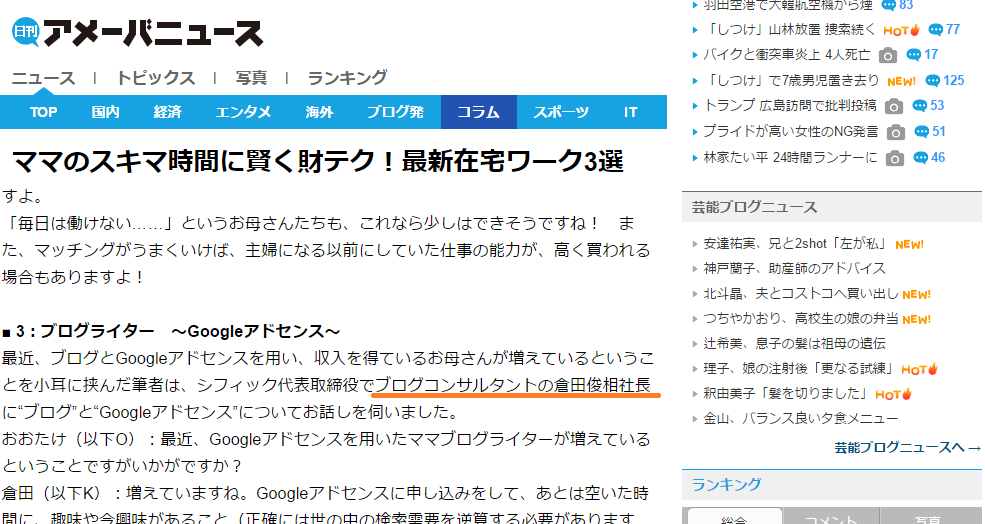Screen dimensions: 985x524
Task: Open 理子、娘の注射後「更なる試練」
Action: click(799, 368)
